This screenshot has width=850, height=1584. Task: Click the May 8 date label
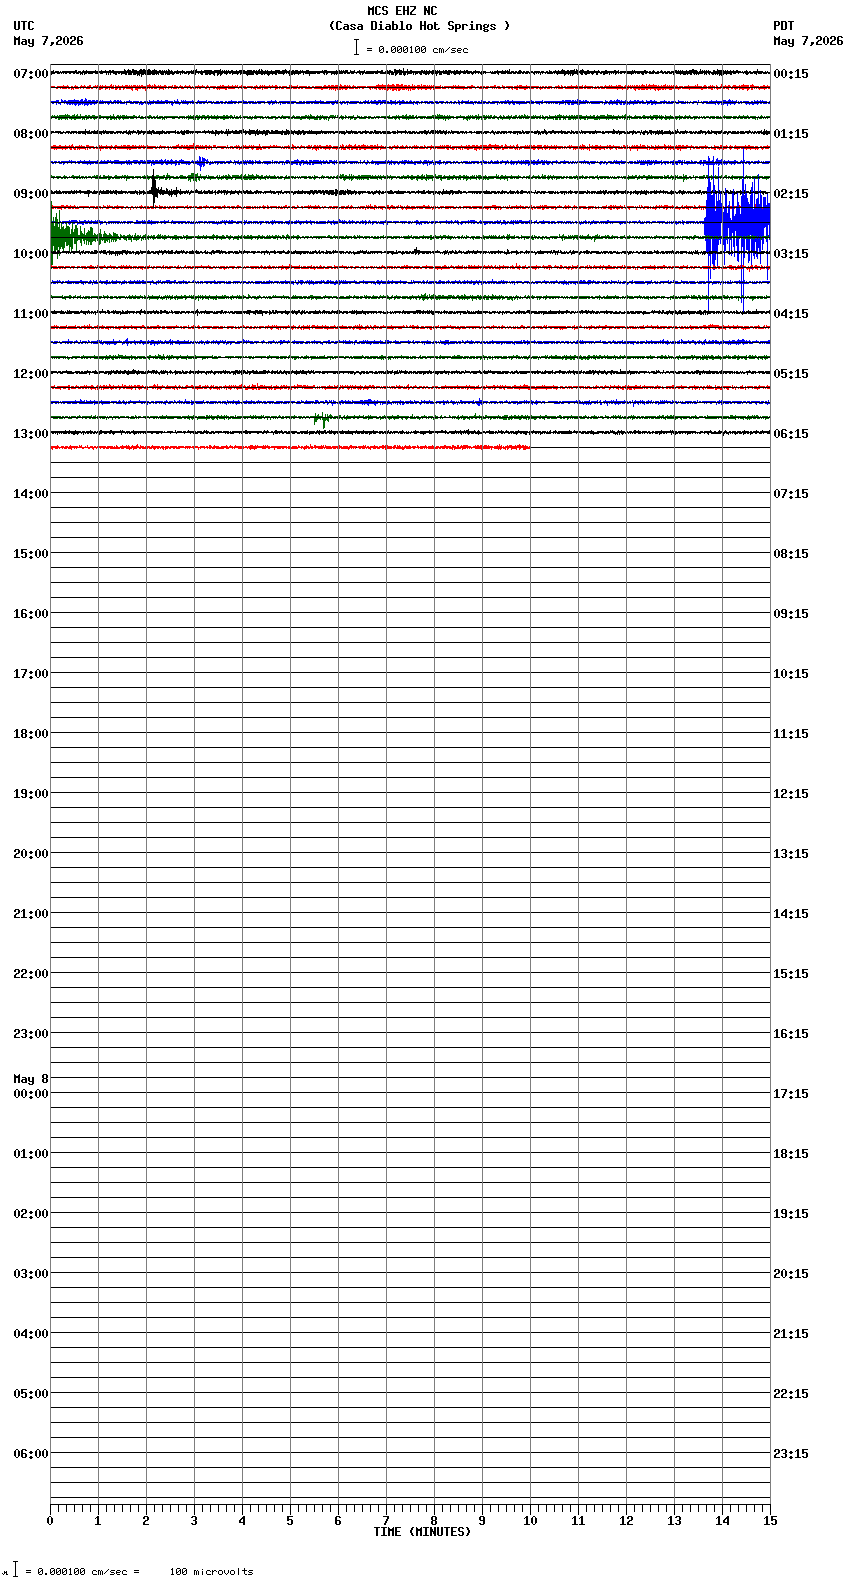(31, 1079)
